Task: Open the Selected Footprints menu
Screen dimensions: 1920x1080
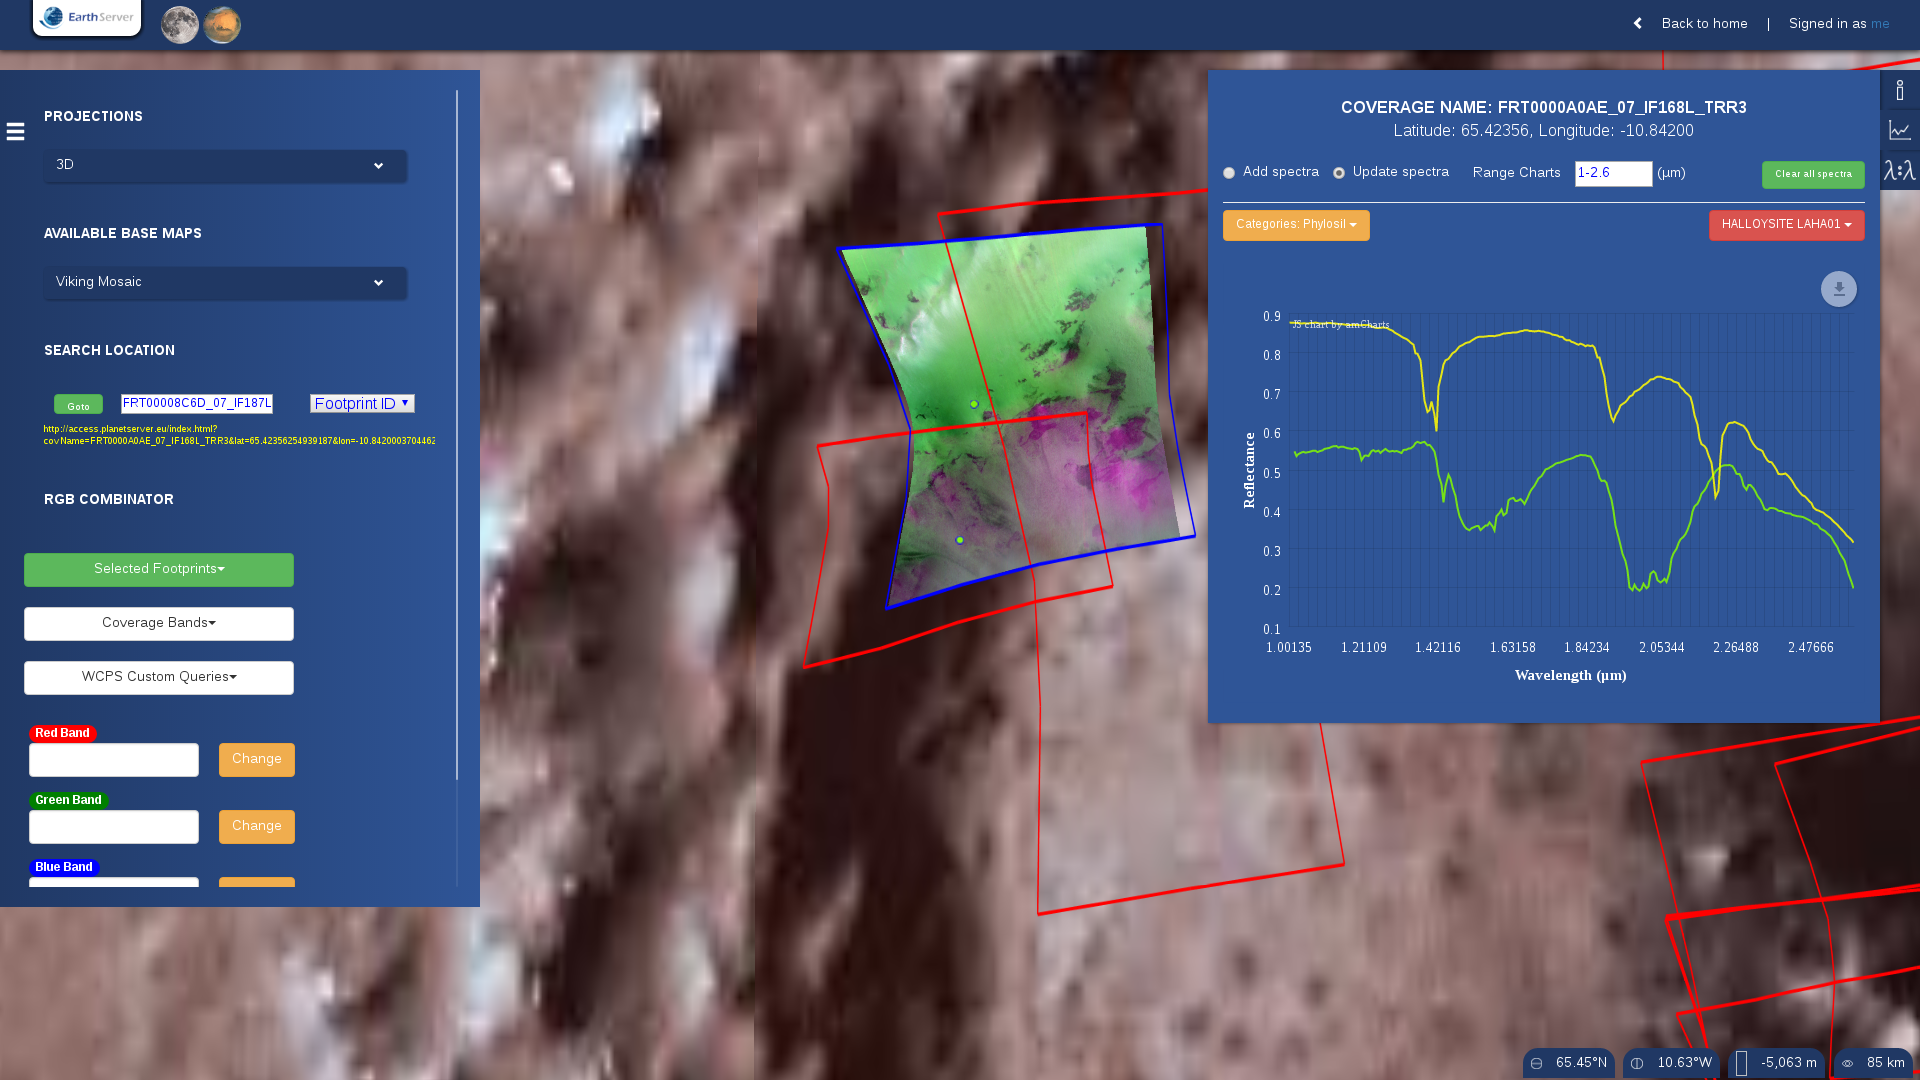Action: coord(159,570)
